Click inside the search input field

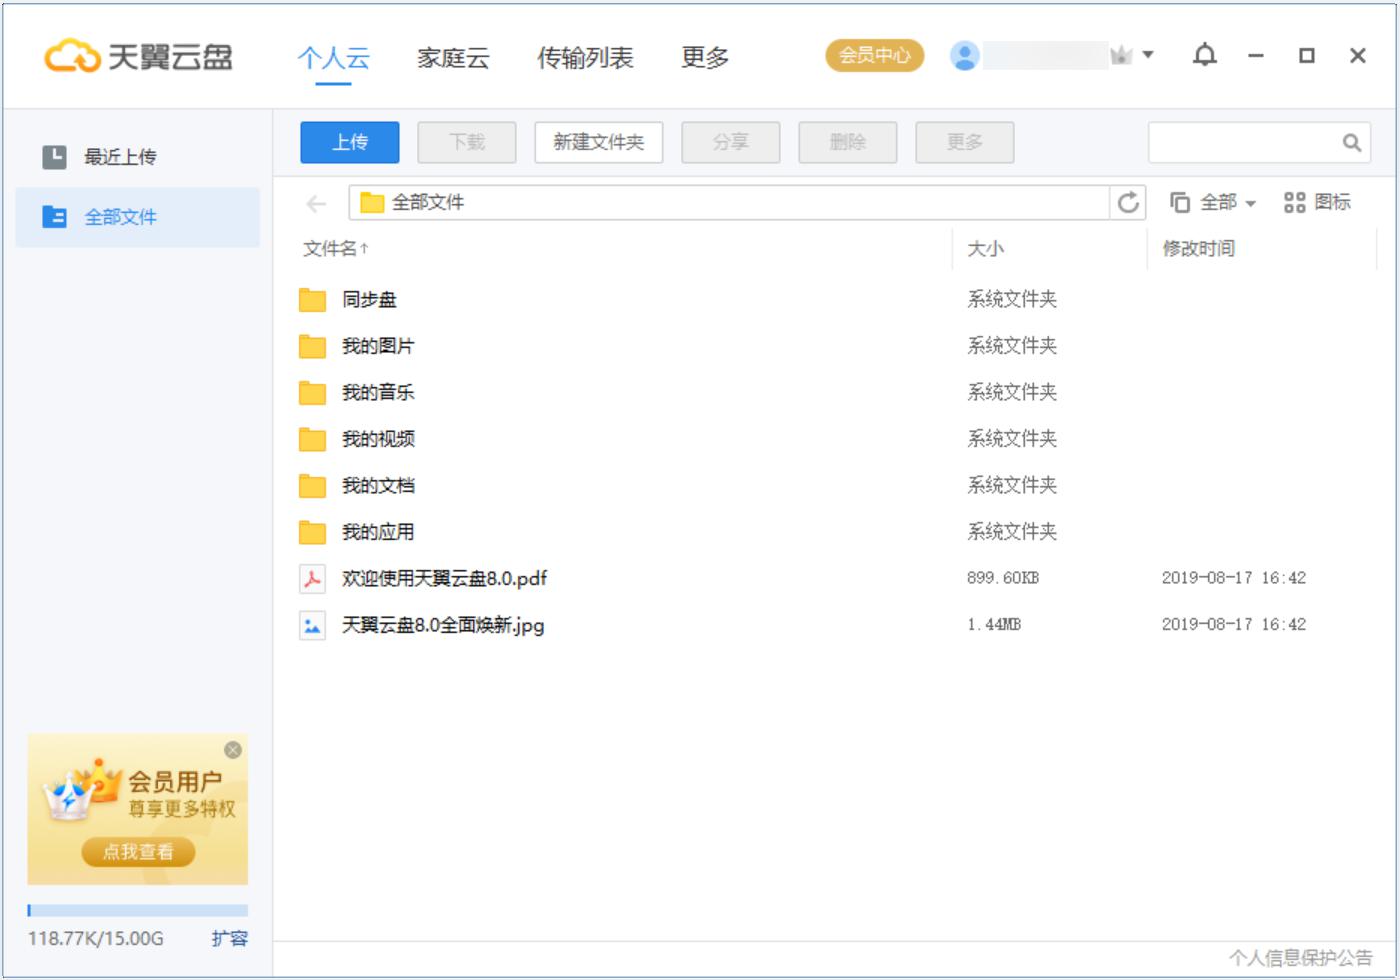(x=1250, y=142)
